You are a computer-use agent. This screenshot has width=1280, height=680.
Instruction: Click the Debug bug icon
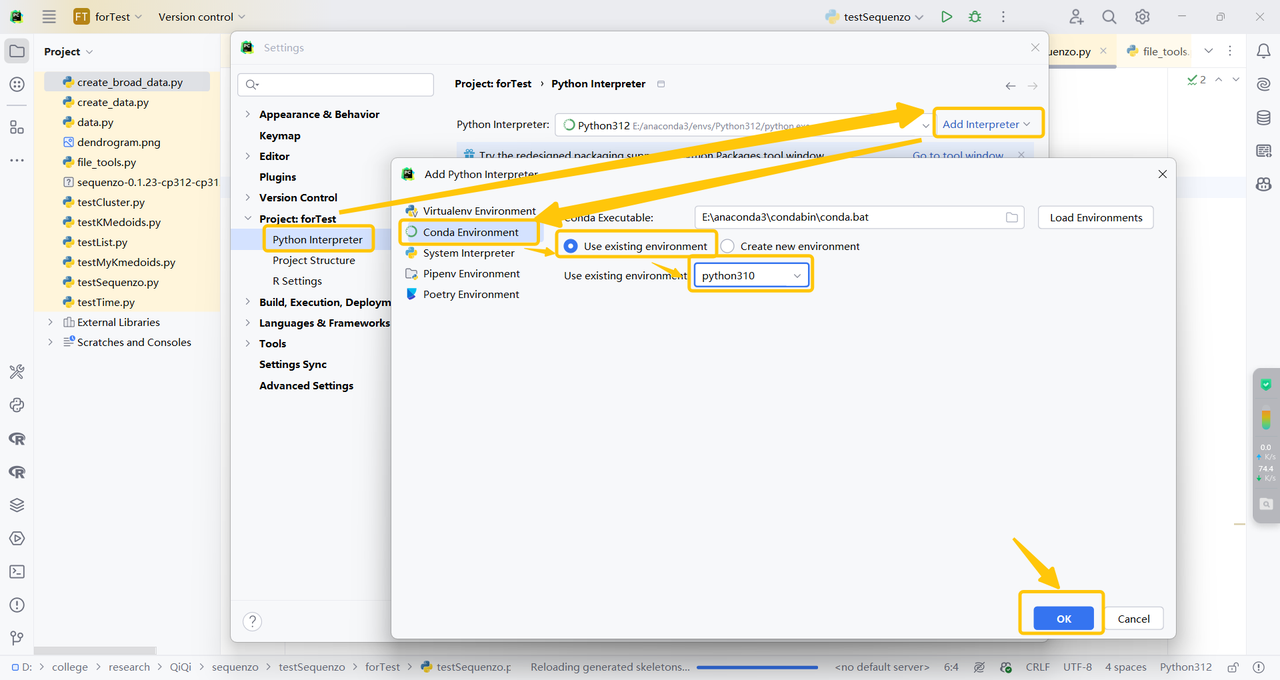tap(975, 17)
